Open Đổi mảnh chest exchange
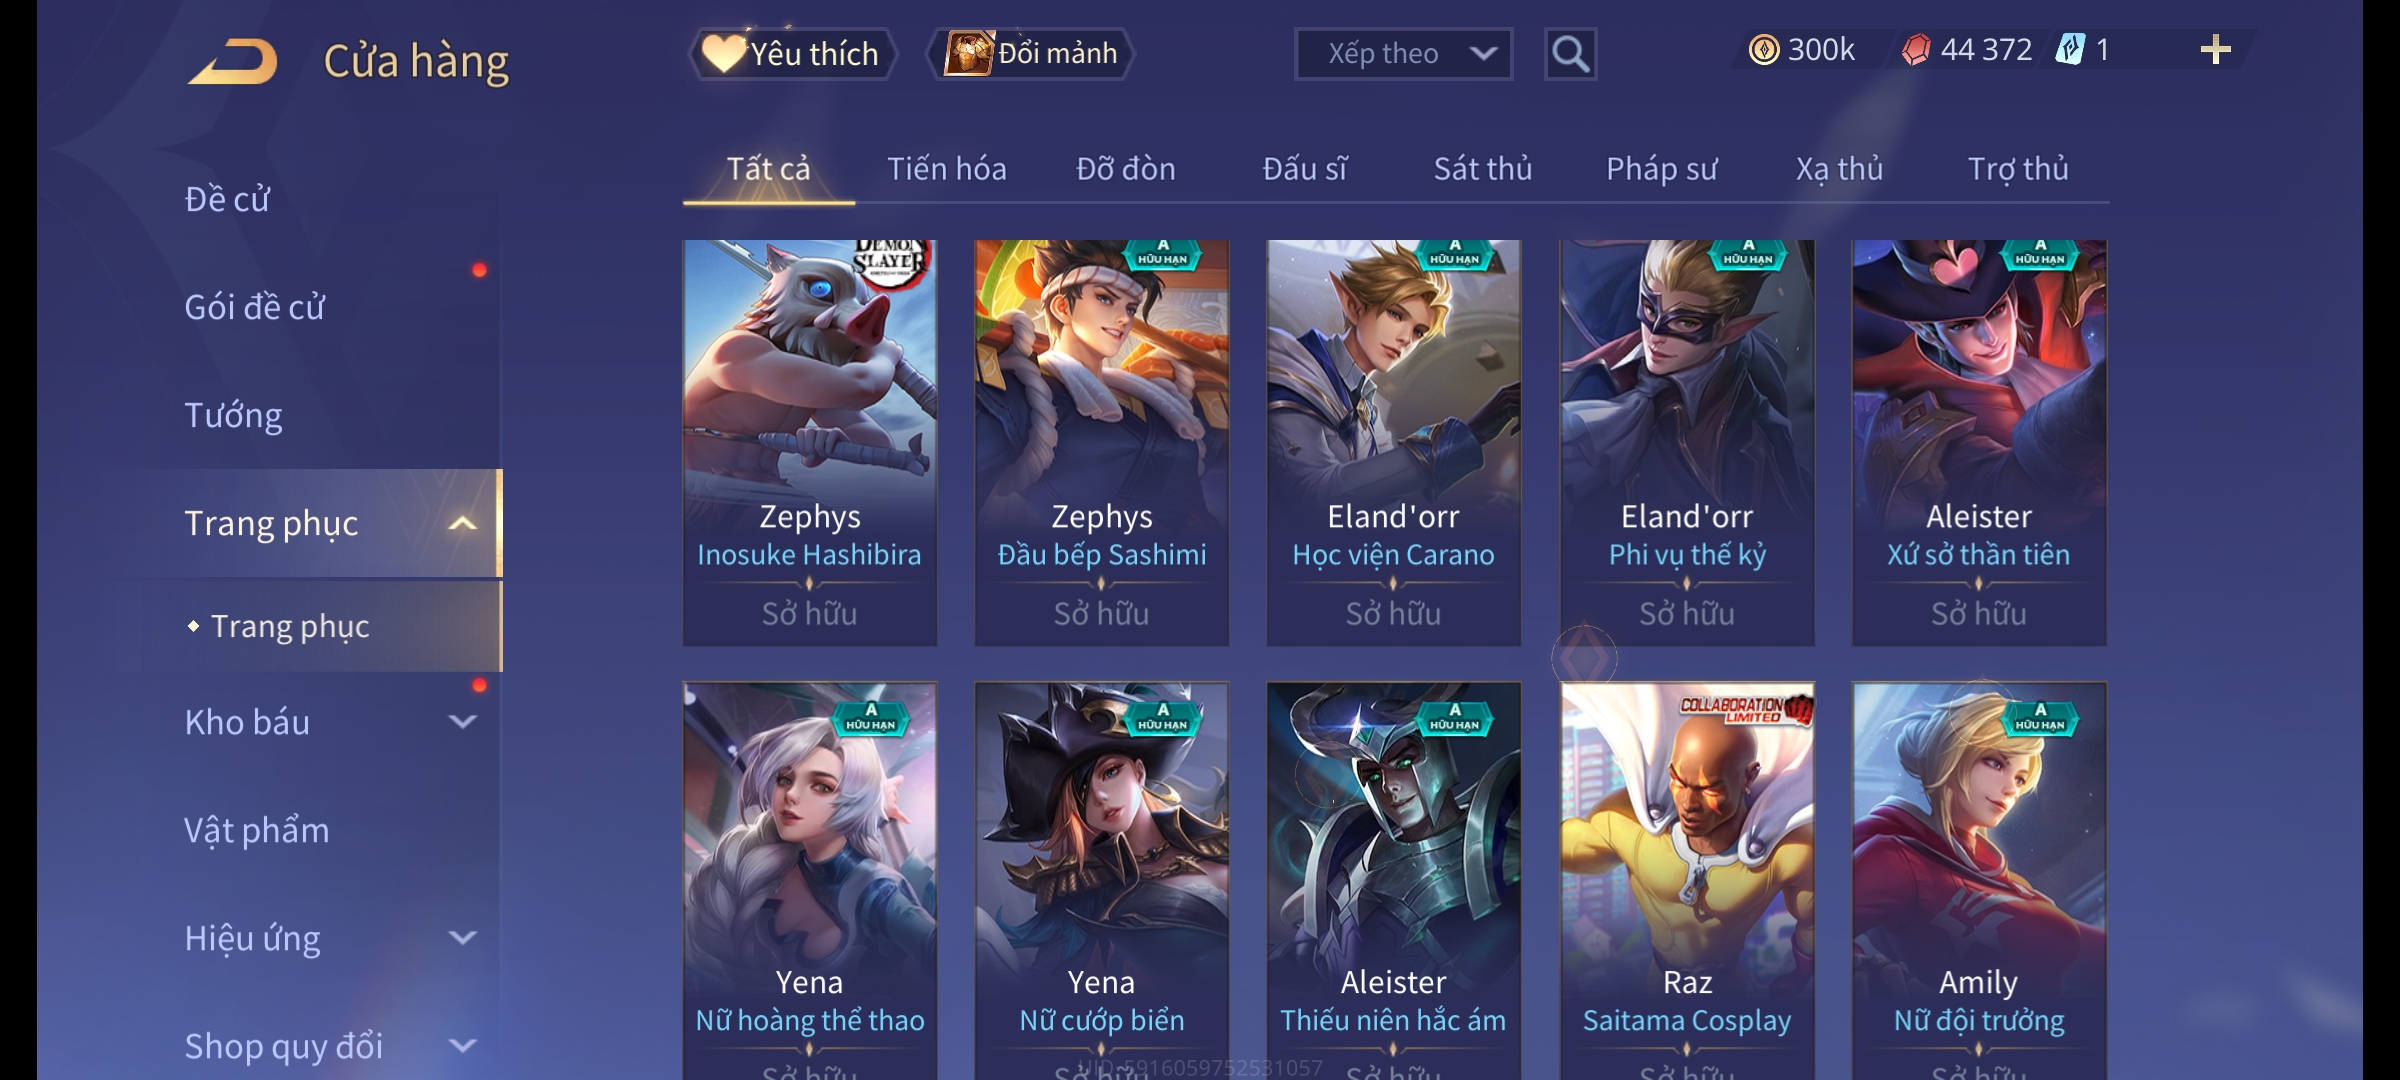Viewport: 2400px width, 1080px height. [1031, 54]
